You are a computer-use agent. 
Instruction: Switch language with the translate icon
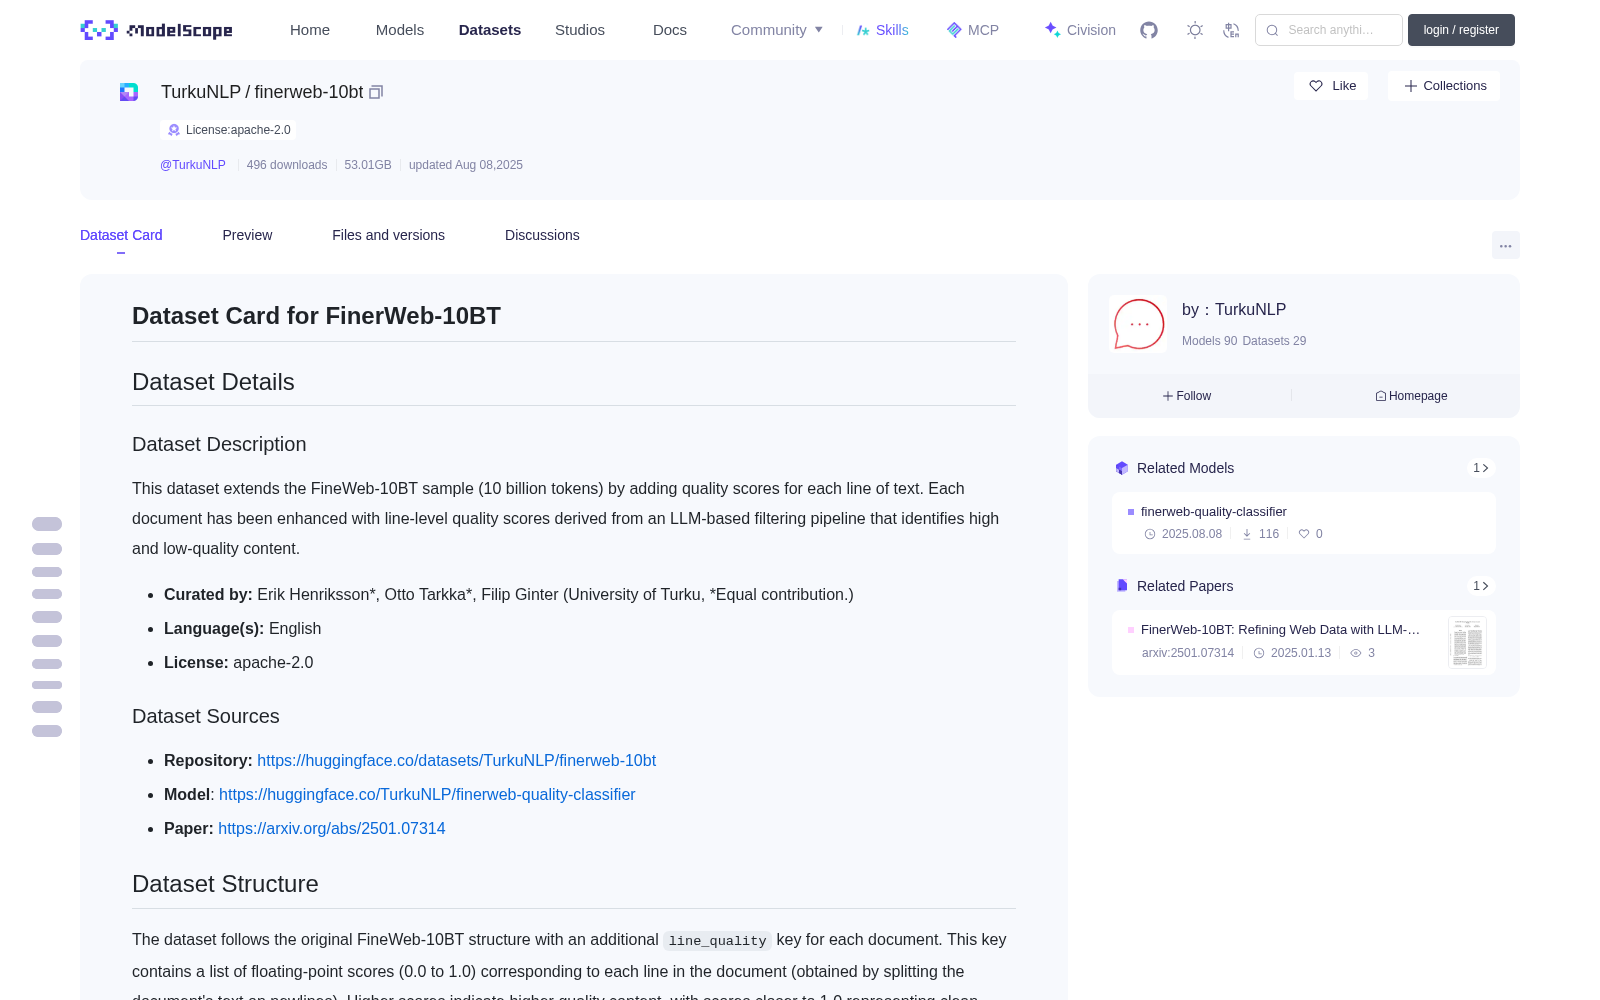[x=1231, y=30]
